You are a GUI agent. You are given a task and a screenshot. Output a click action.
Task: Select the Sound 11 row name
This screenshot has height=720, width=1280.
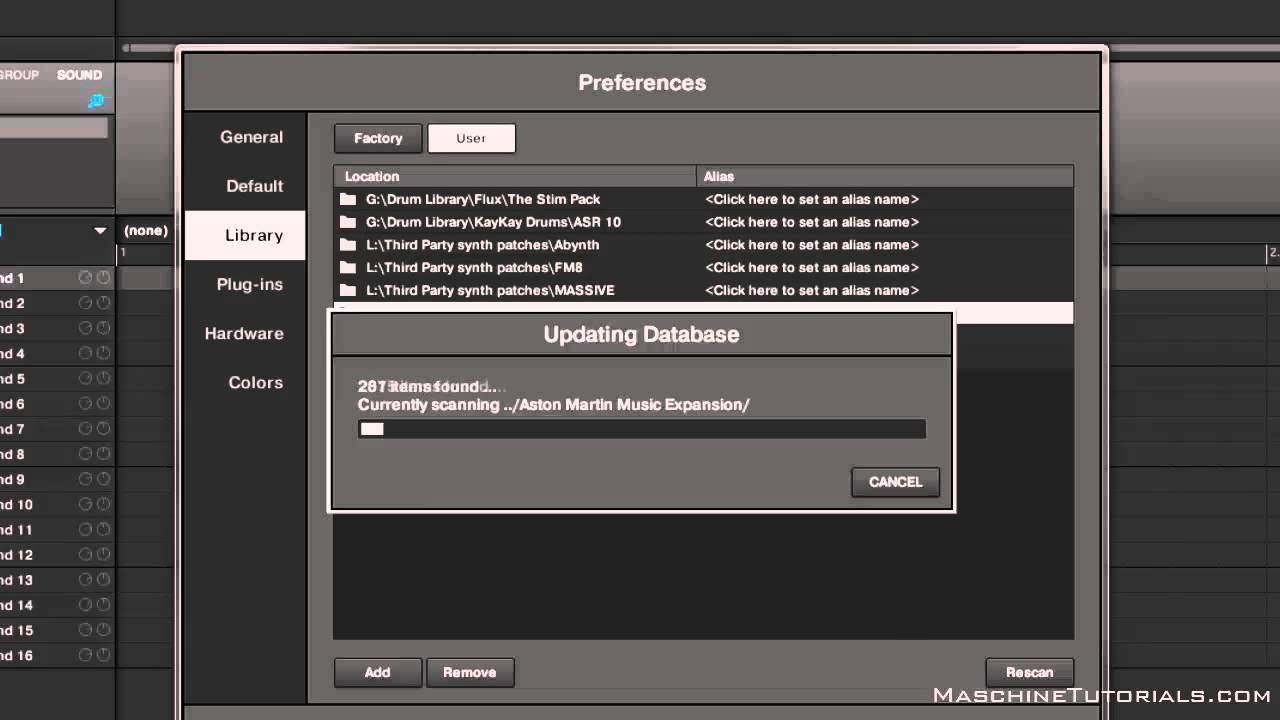coord(16,530)
